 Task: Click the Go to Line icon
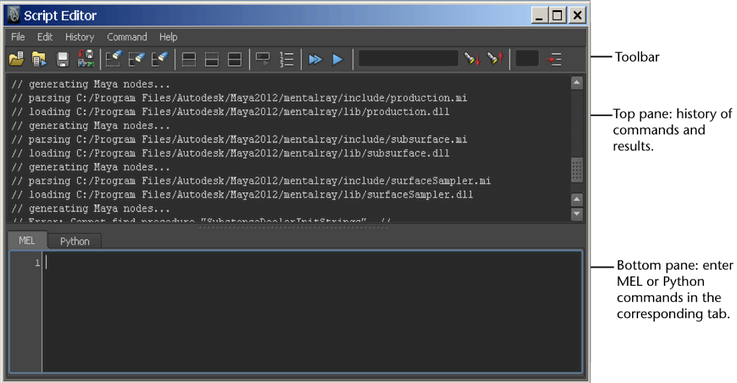[x=554, y=60]
